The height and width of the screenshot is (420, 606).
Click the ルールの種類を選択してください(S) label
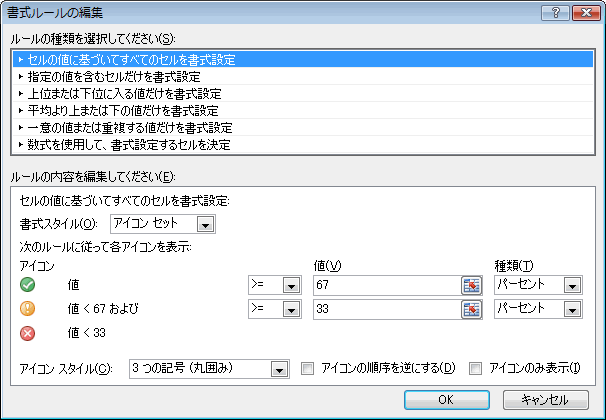coord(93,39)
